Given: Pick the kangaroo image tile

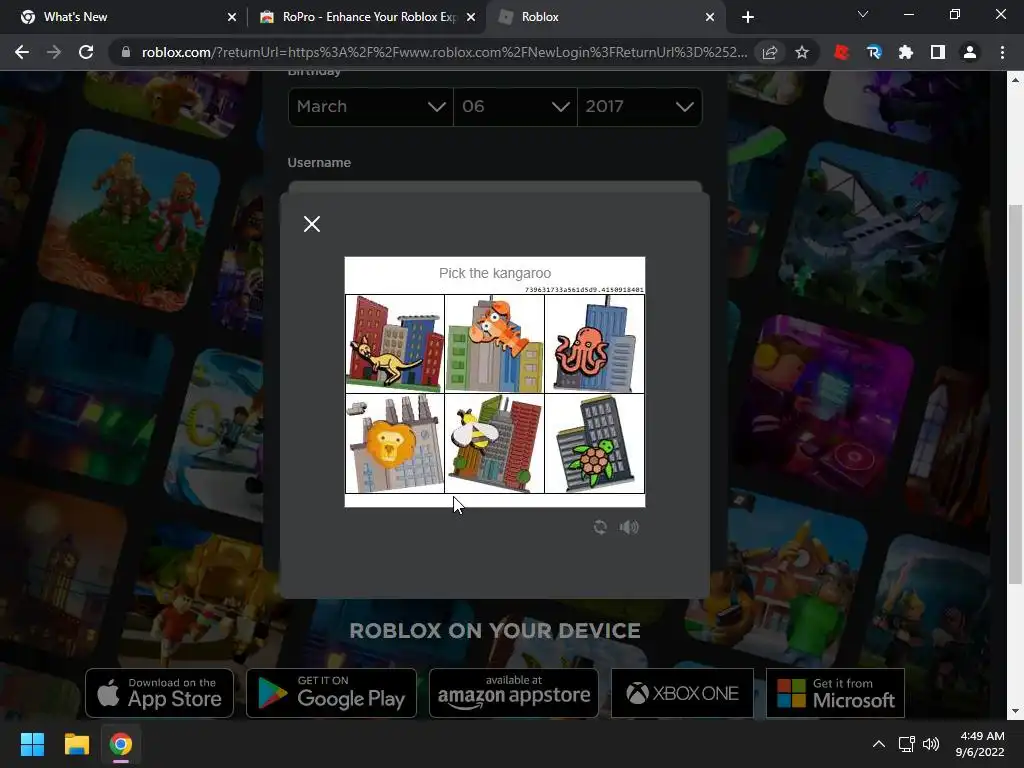Looking at the screenshot, I should 395,344.
